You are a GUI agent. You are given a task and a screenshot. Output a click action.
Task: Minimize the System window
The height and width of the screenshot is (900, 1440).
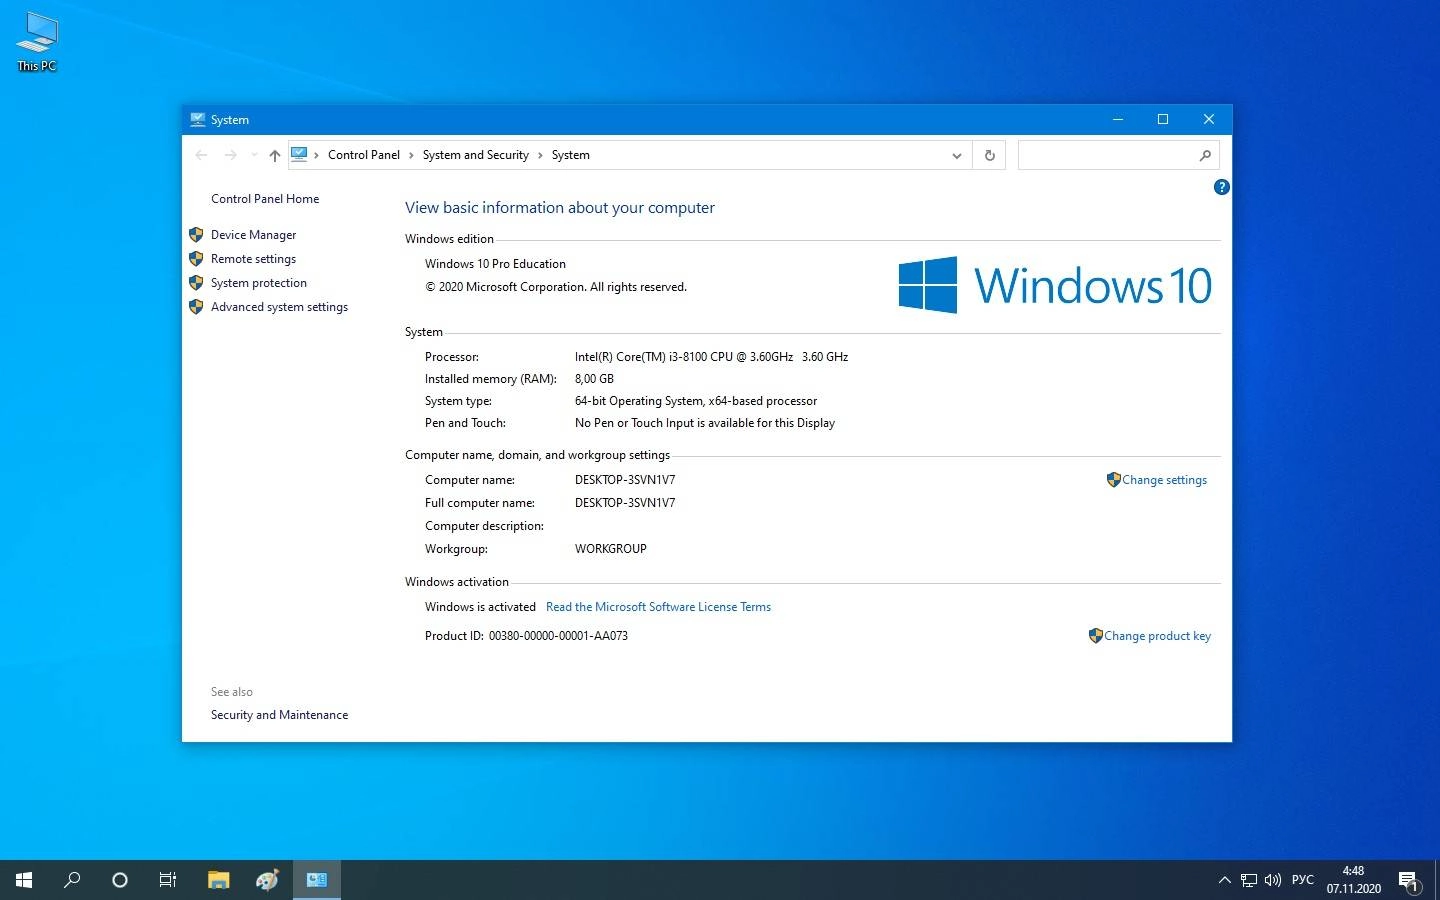pyautogui.click(x=1118, y=119)
